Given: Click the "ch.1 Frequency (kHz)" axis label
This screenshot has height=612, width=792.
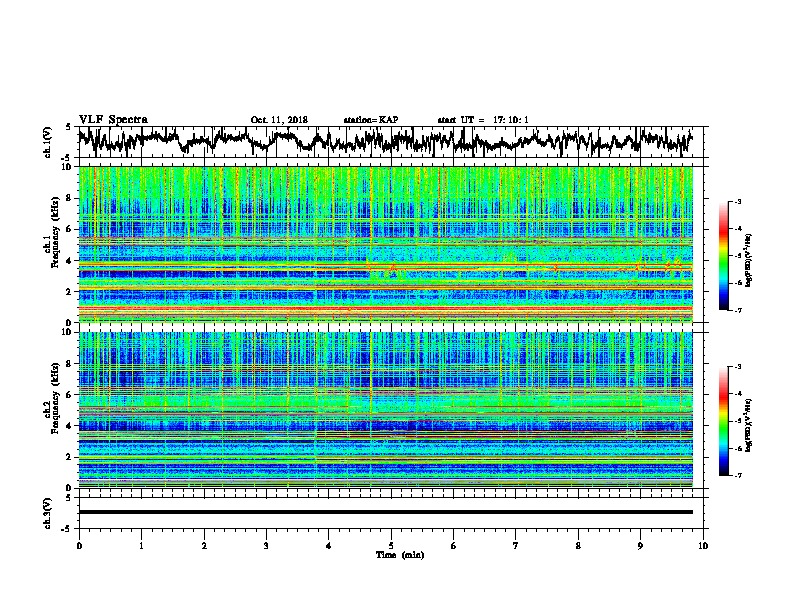Looking at the screenshot, I should tap(52, 232).
